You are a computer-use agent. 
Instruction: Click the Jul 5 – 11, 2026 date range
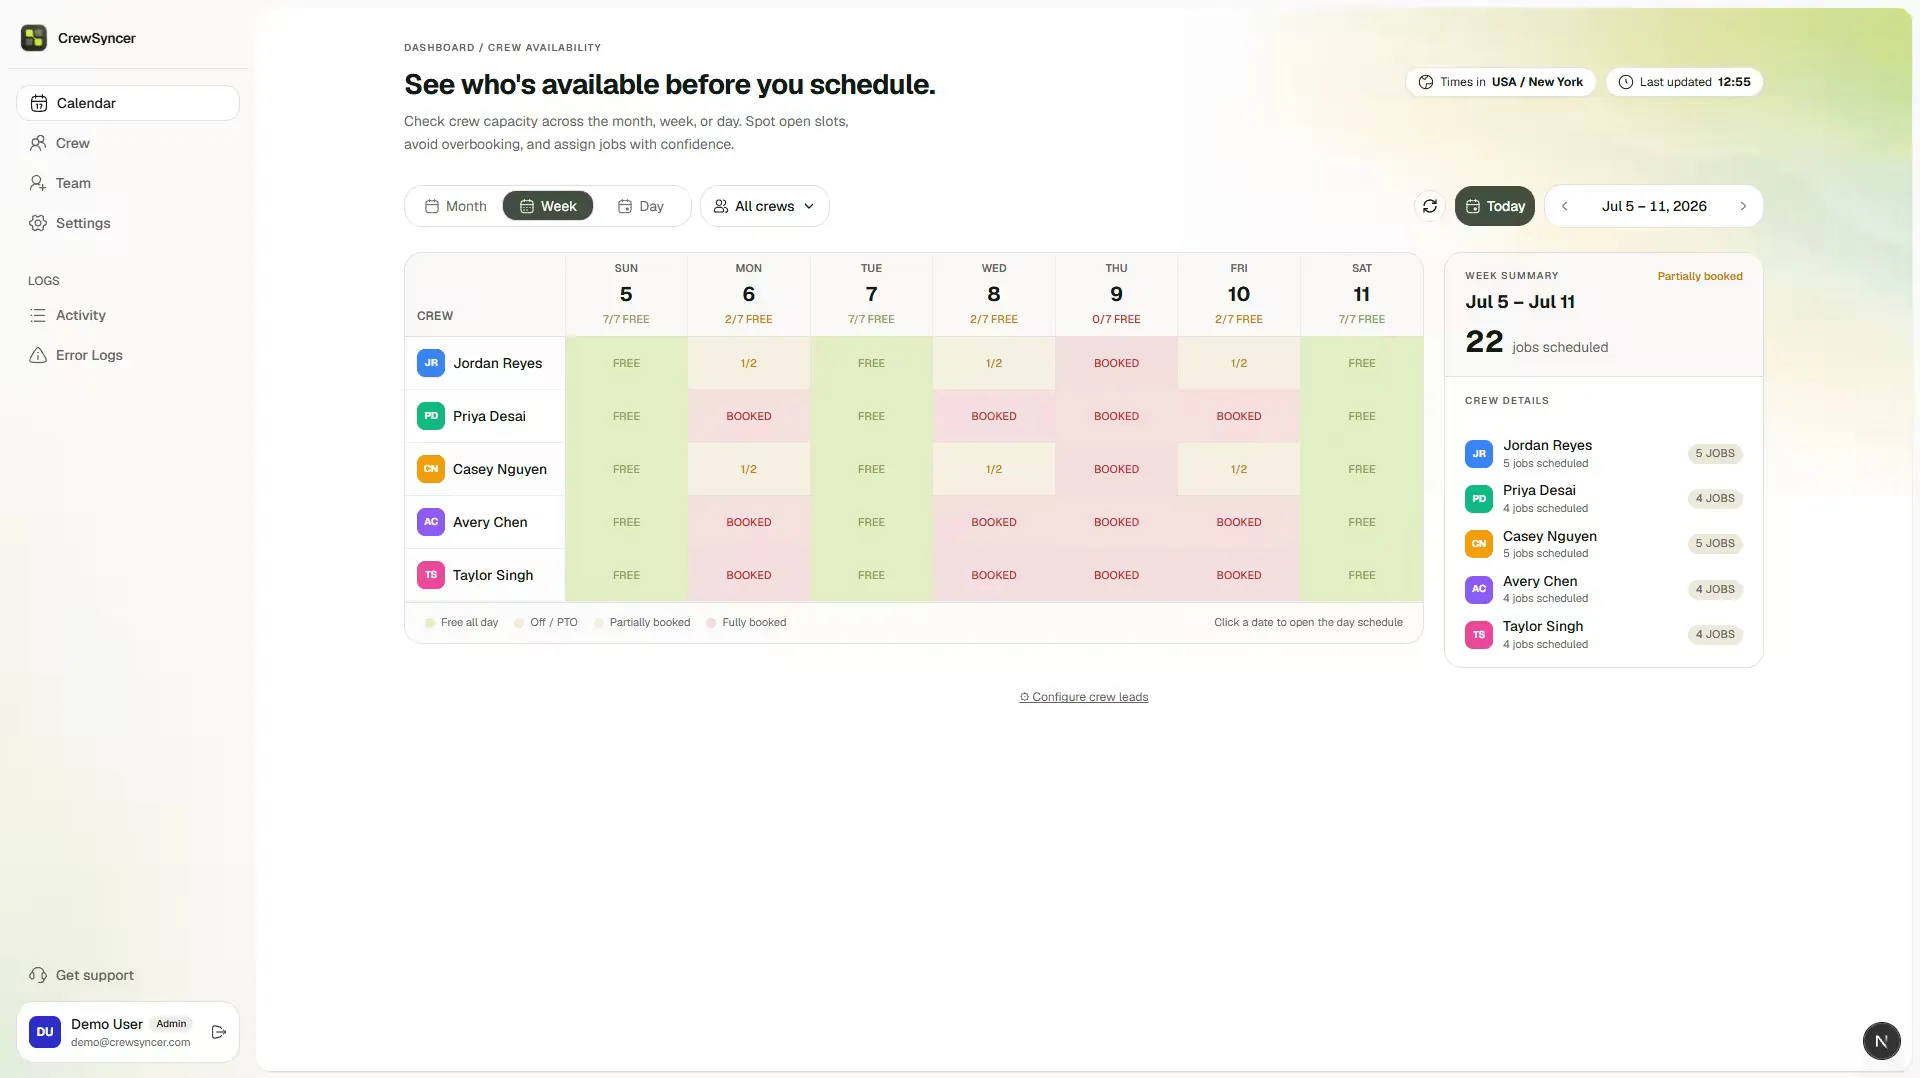pyautogui.click(x=1654, y=206)
